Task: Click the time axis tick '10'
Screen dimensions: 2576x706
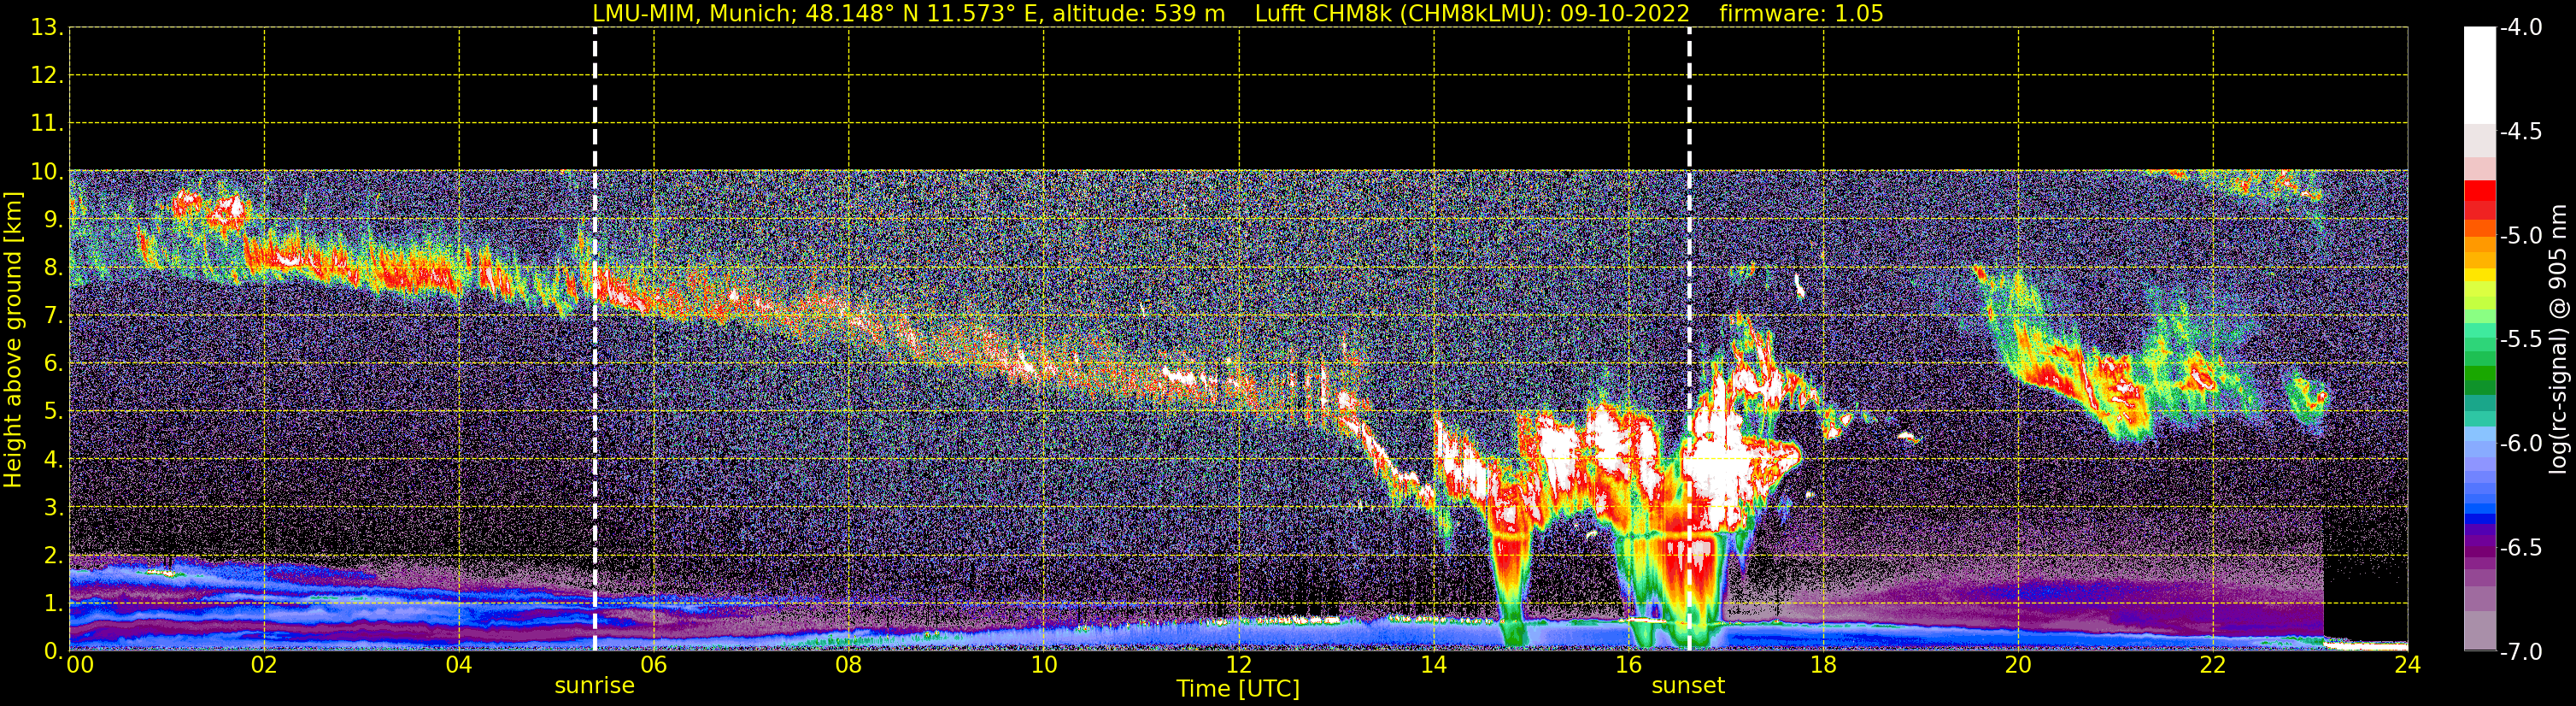Action: 1044,666
